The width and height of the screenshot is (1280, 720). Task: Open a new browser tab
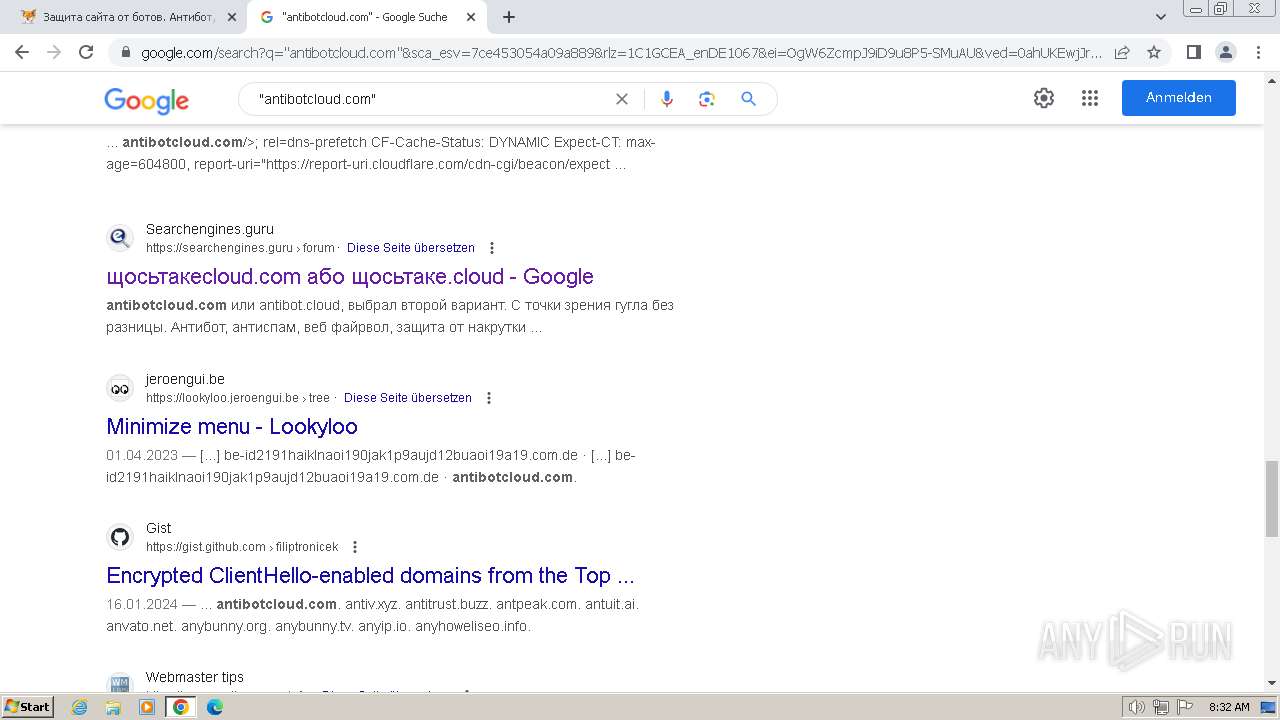point(509,17)
